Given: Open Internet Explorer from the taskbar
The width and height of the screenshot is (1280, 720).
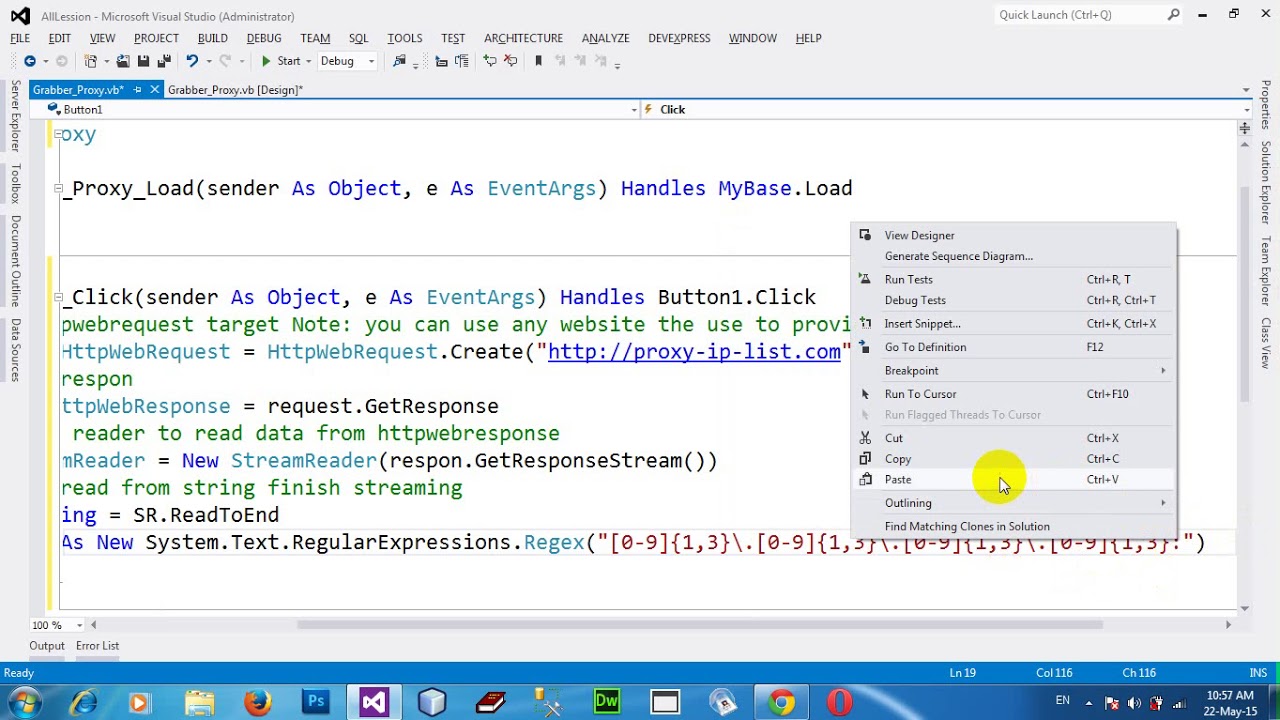Looking at the screenshot, I should coord(83,702).
